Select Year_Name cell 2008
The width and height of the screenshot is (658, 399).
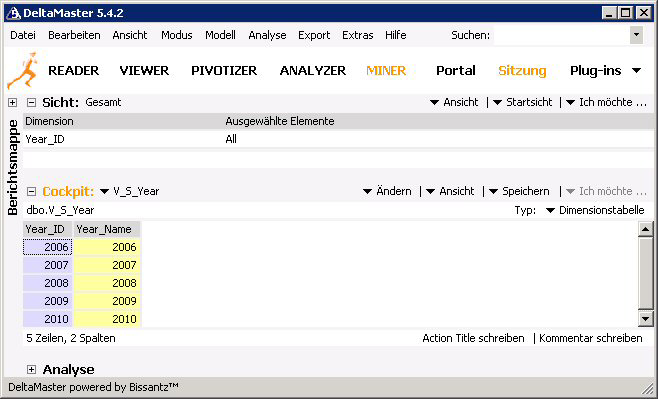[x=107, y=283]
